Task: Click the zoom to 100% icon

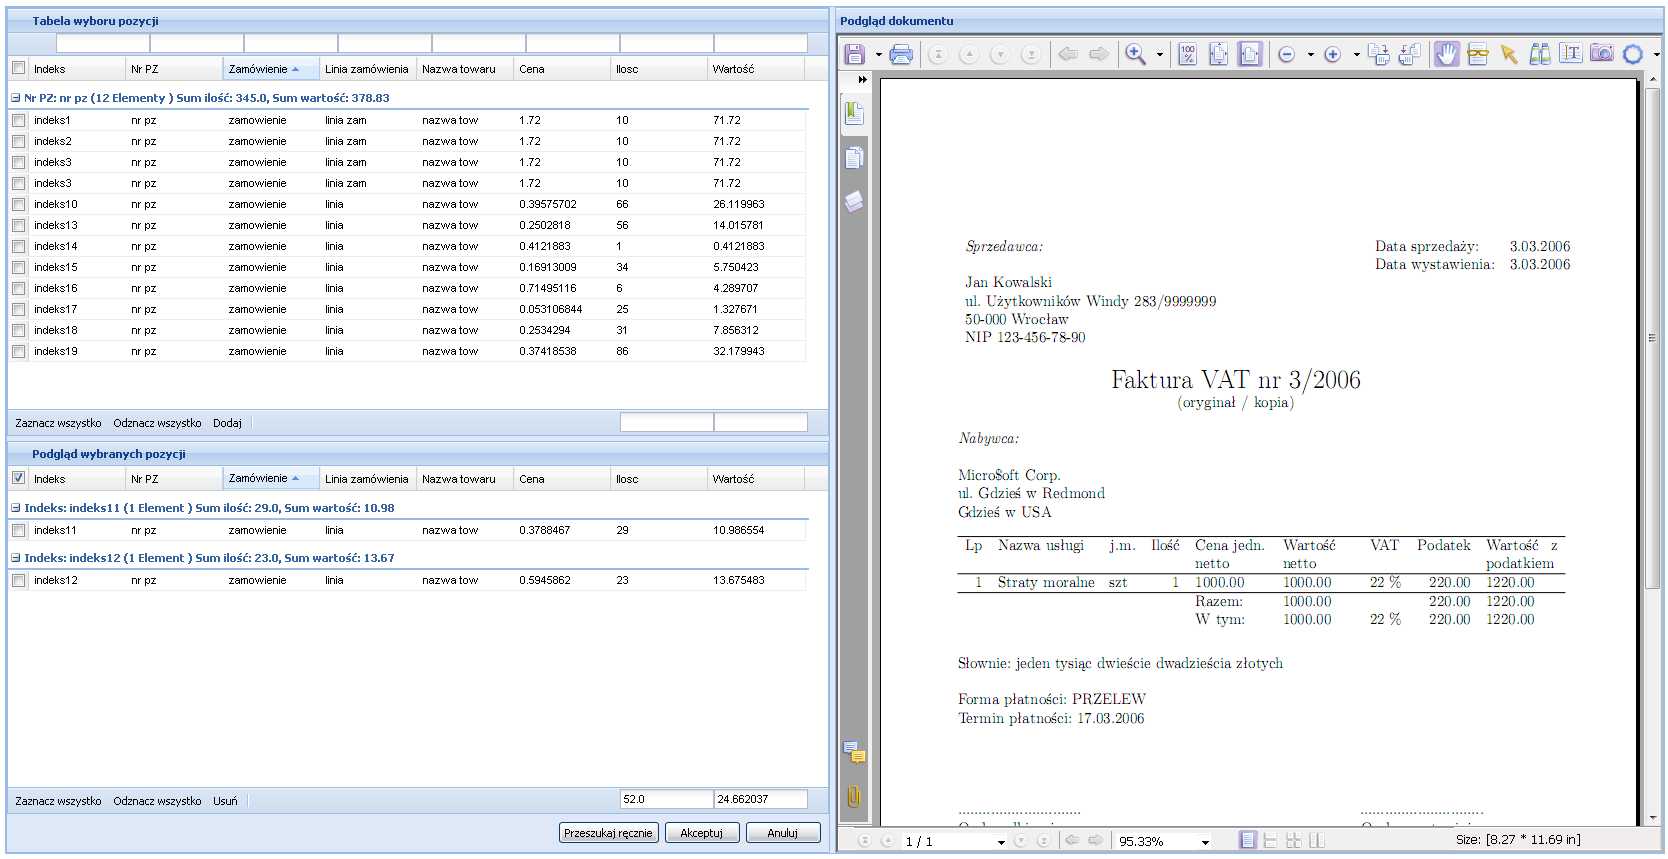Action: click(1187, 54)
